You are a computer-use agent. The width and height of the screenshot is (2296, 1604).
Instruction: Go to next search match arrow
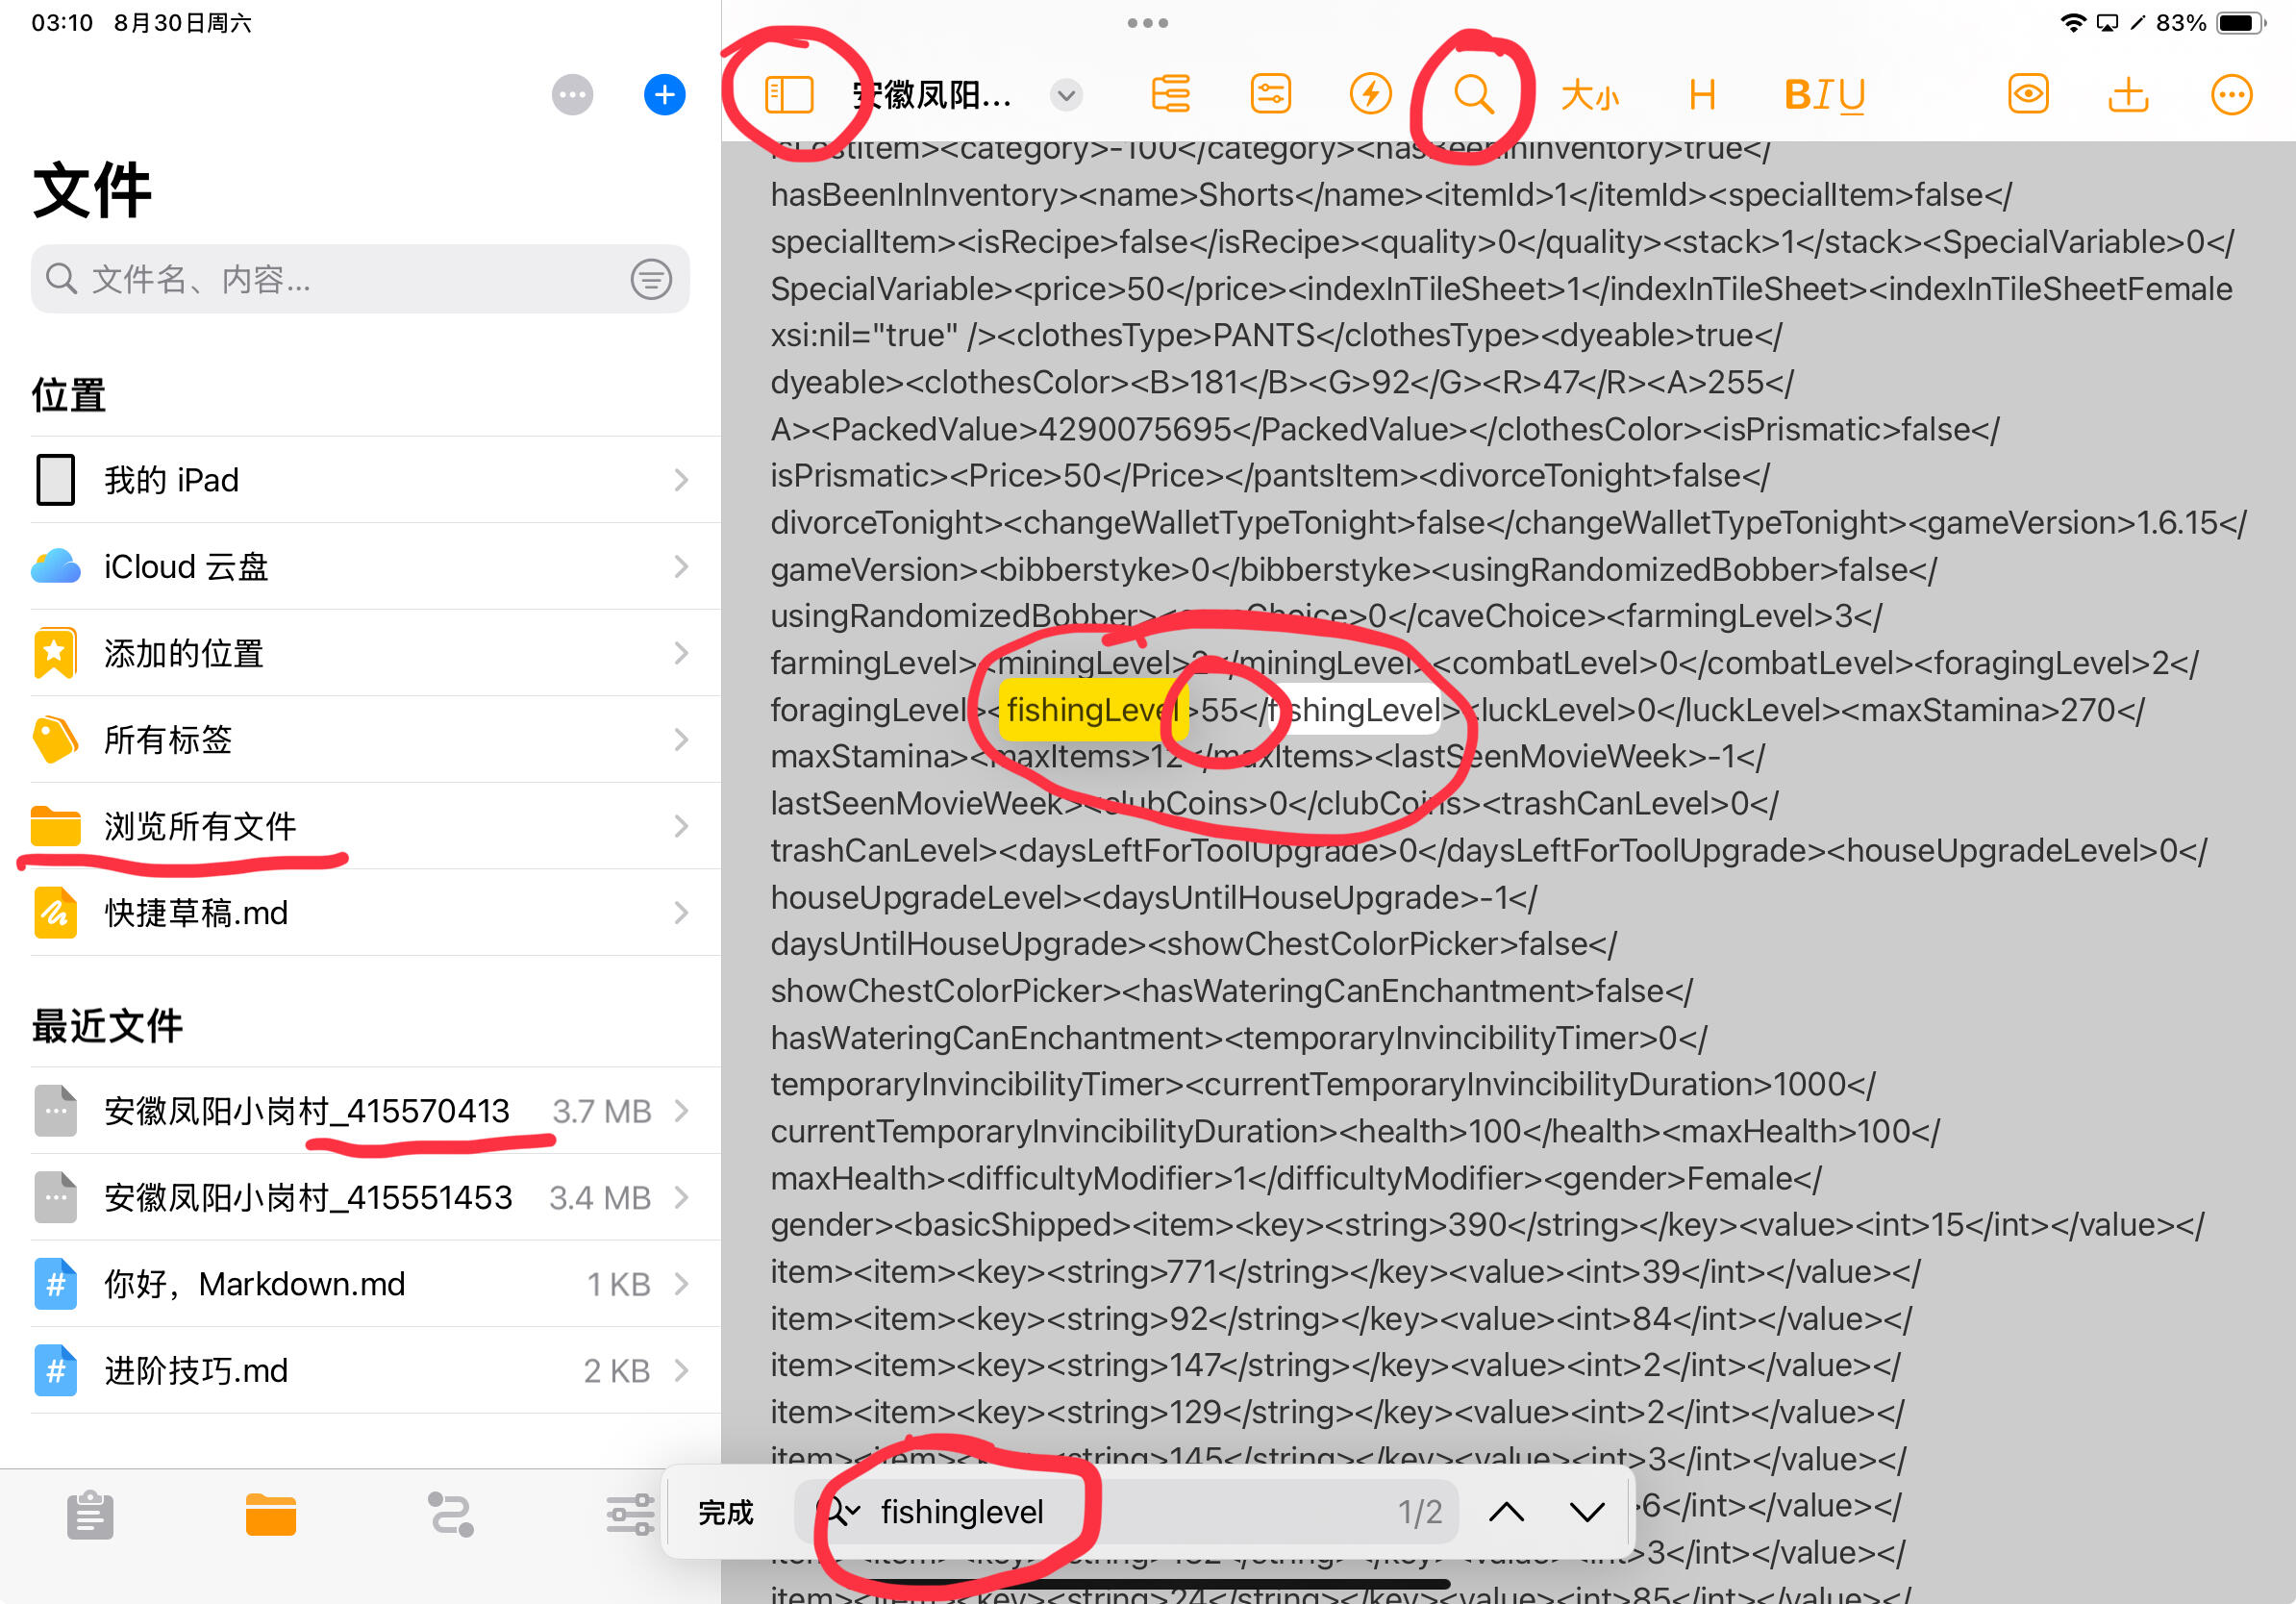1586,1512
